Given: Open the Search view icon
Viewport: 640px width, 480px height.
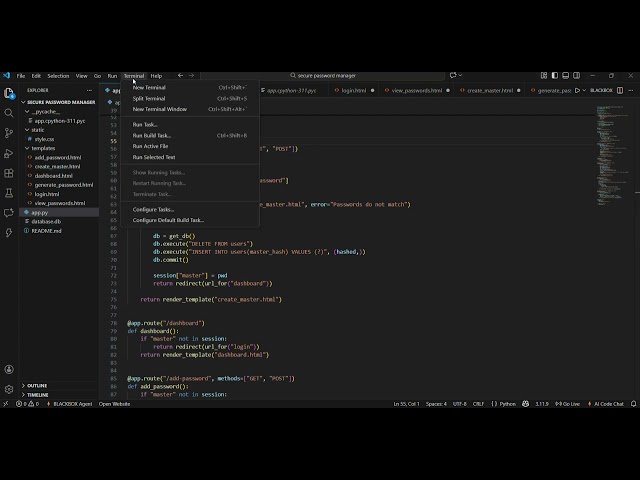Looking at the screenshot, I should point(9,113).
